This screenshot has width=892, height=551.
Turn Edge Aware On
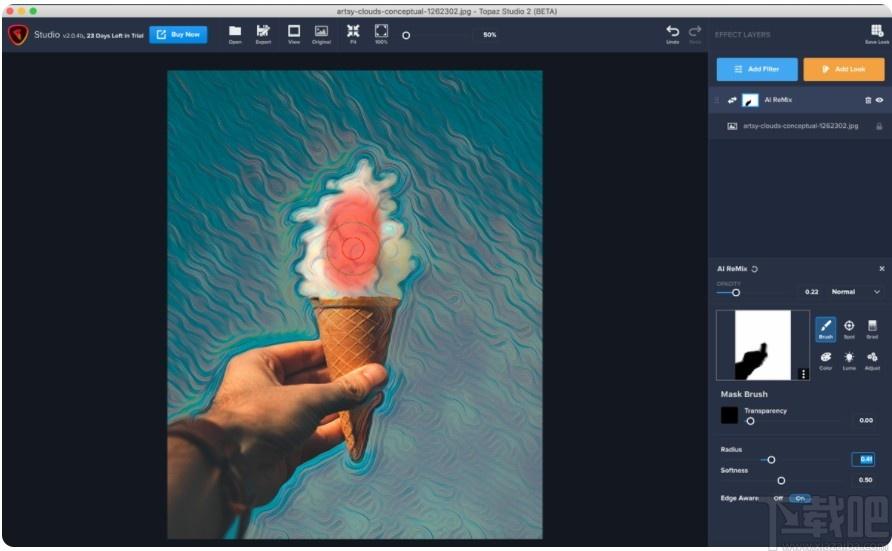799,498
